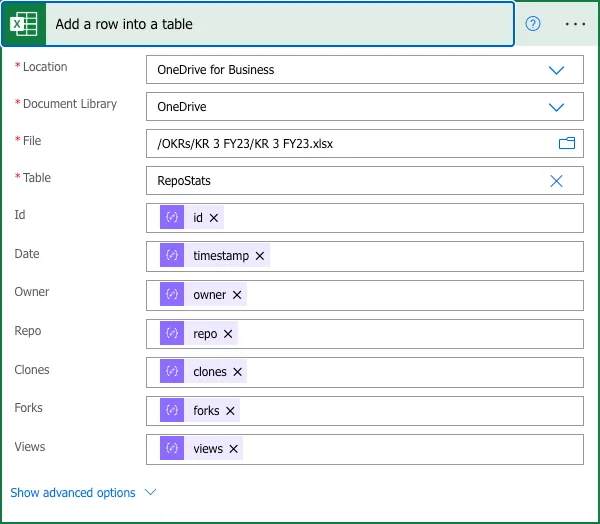The height and width of the screenshot is (524, 600).
Task: Select the timestamp token label
Action: point(221,256)
